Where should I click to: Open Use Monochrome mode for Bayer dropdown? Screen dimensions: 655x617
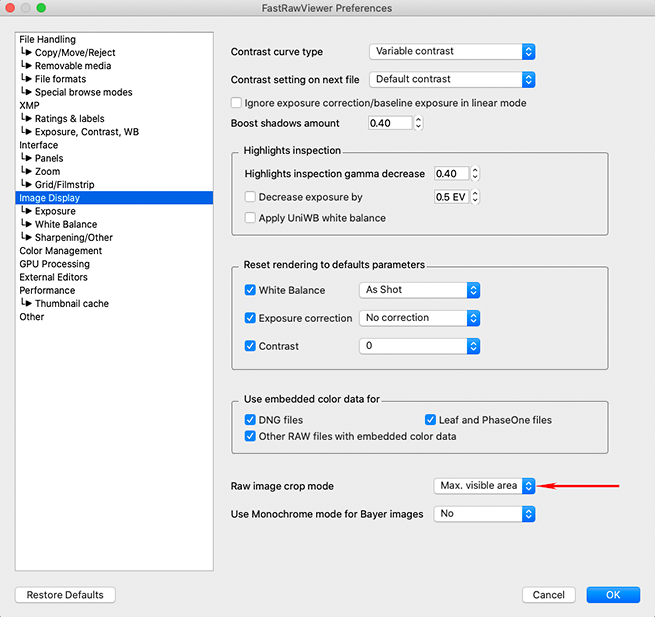[x=485, y=514]
